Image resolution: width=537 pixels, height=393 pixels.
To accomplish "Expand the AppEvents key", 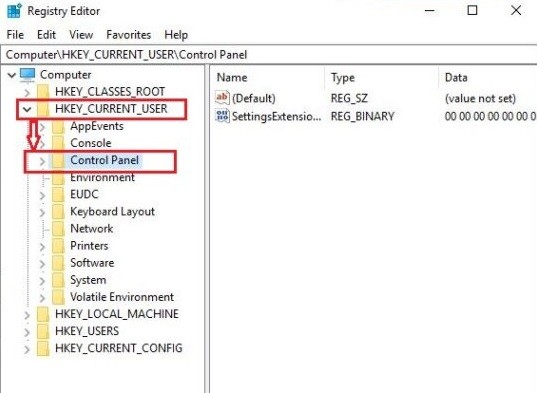I will click(42, 127).
